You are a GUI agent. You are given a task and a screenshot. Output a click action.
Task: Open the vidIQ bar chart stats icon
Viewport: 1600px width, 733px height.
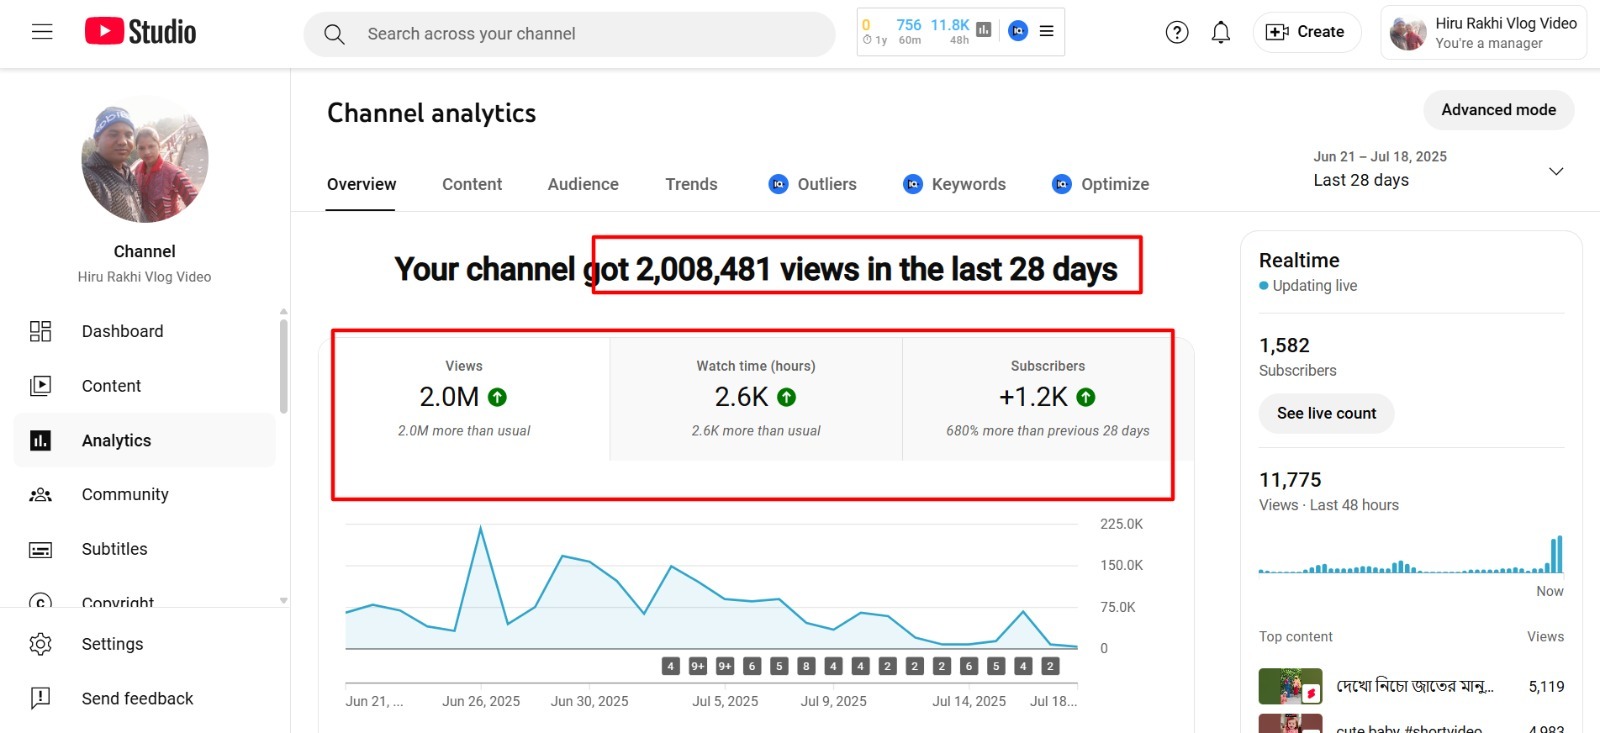coord(984,30)
